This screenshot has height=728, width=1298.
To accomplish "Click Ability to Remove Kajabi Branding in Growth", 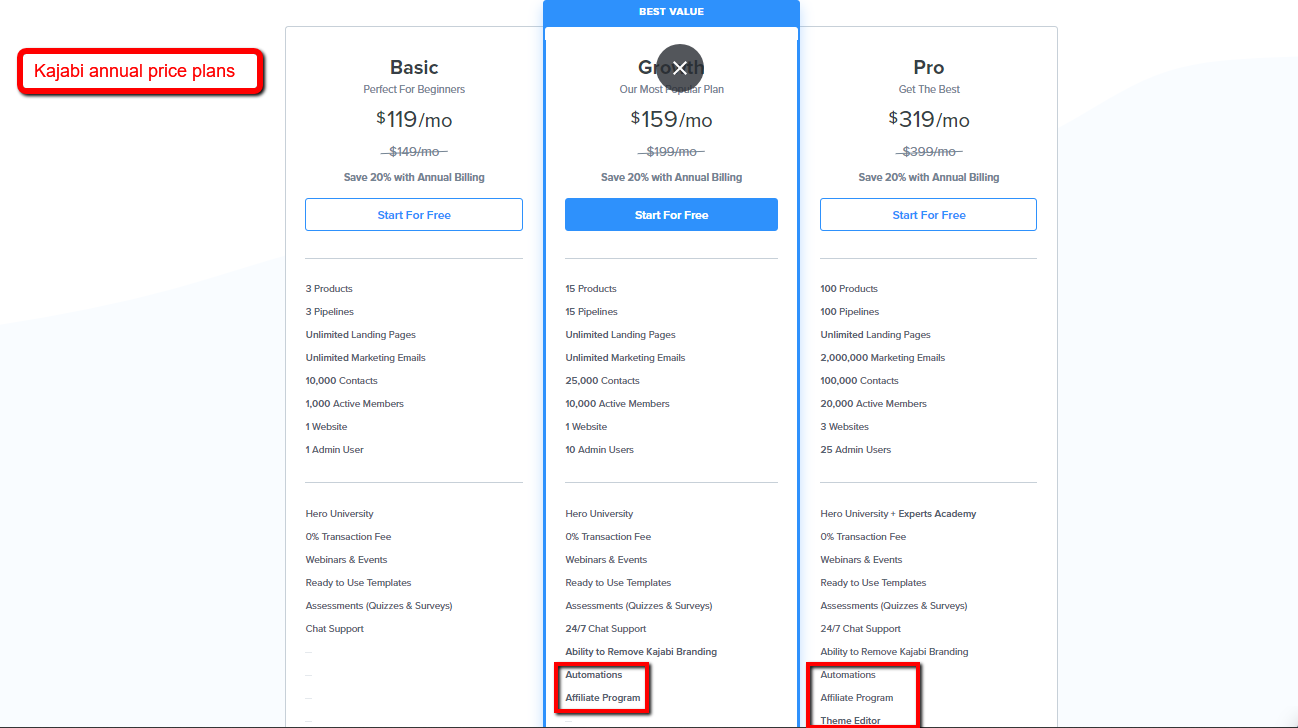I will coord(641,652).
